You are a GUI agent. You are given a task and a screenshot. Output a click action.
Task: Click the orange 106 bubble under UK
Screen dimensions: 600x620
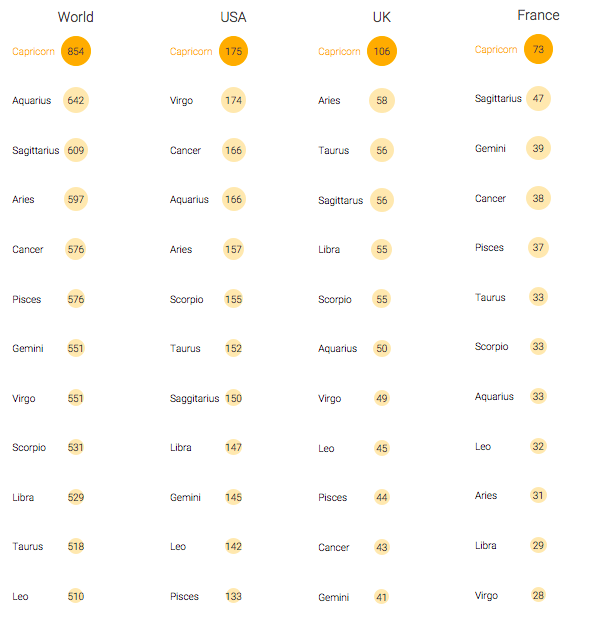click(x=381, y=51)
